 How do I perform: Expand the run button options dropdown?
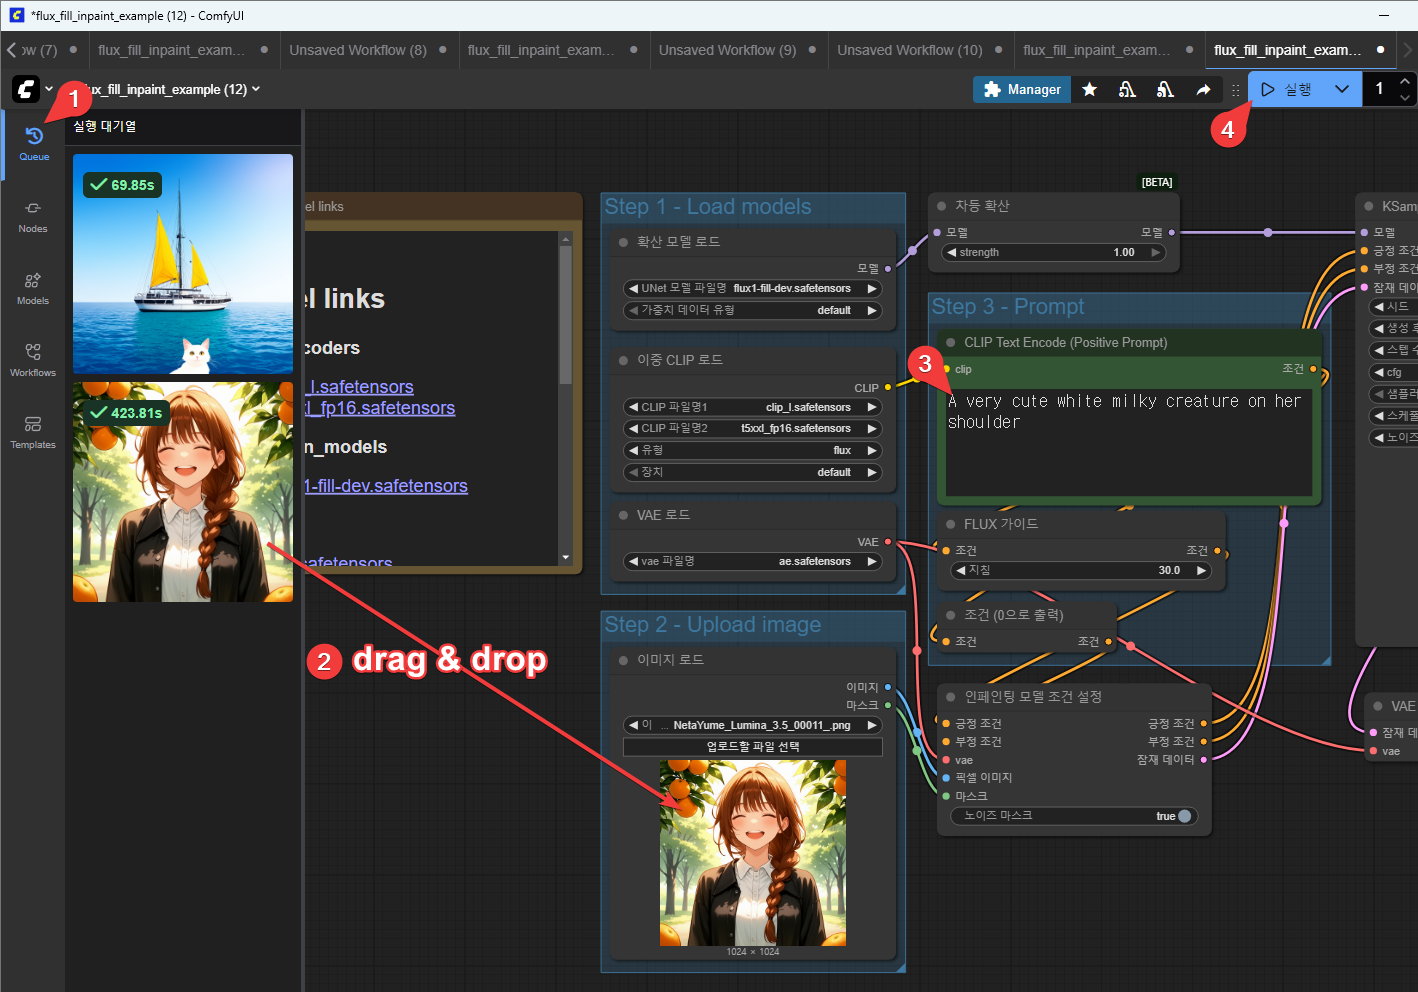click(x=1342, y=89)
